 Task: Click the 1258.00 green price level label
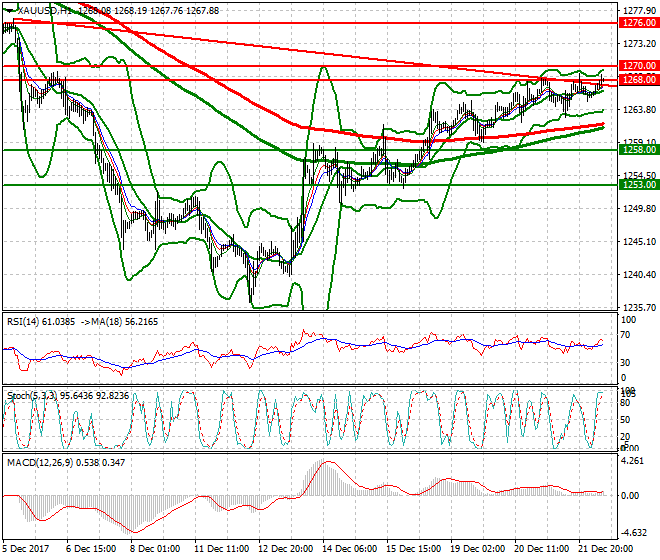tap(639, 150)
